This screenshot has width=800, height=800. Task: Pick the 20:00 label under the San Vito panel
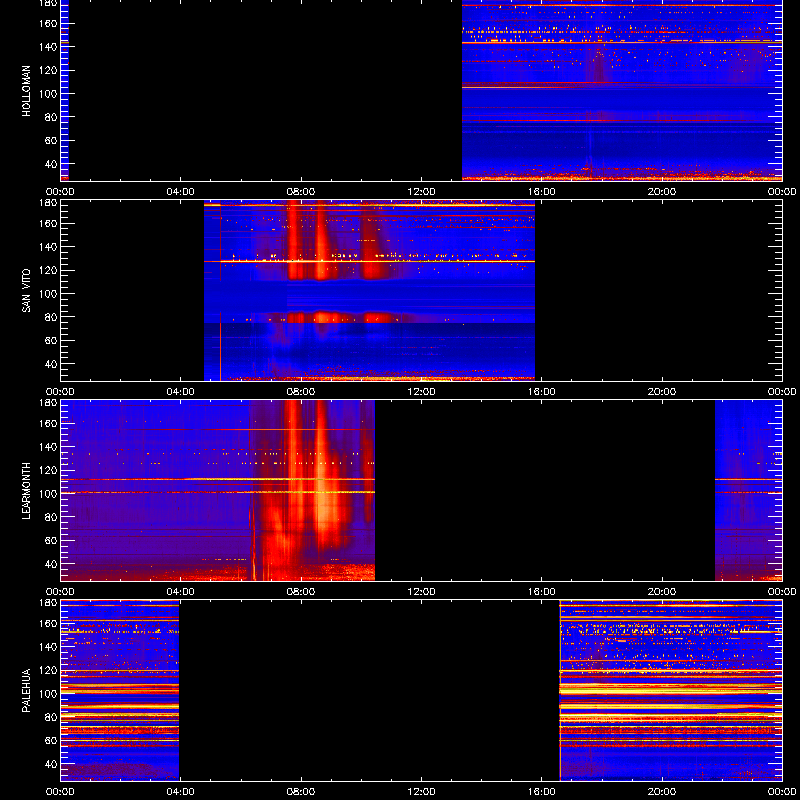[662, 392]
